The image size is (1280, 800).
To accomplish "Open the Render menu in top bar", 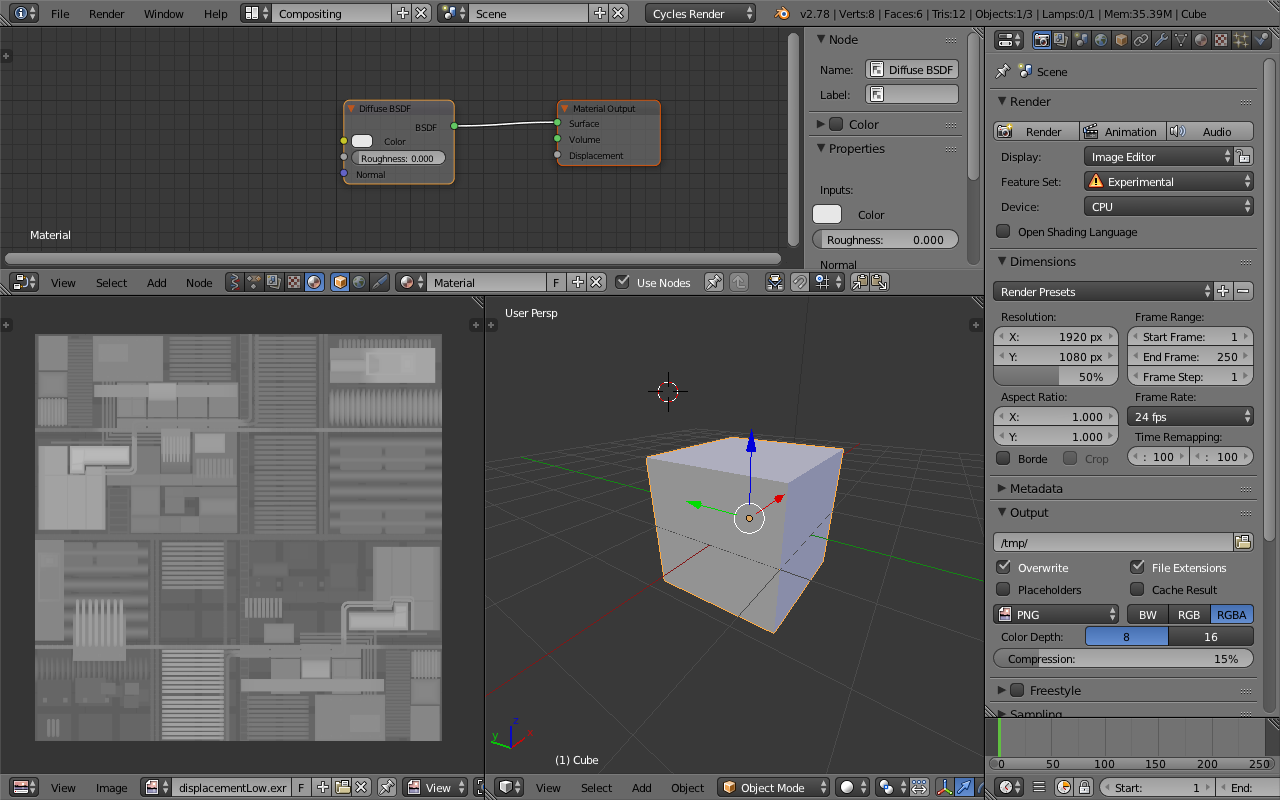I will pyautogui.click(x=106, y=14).
